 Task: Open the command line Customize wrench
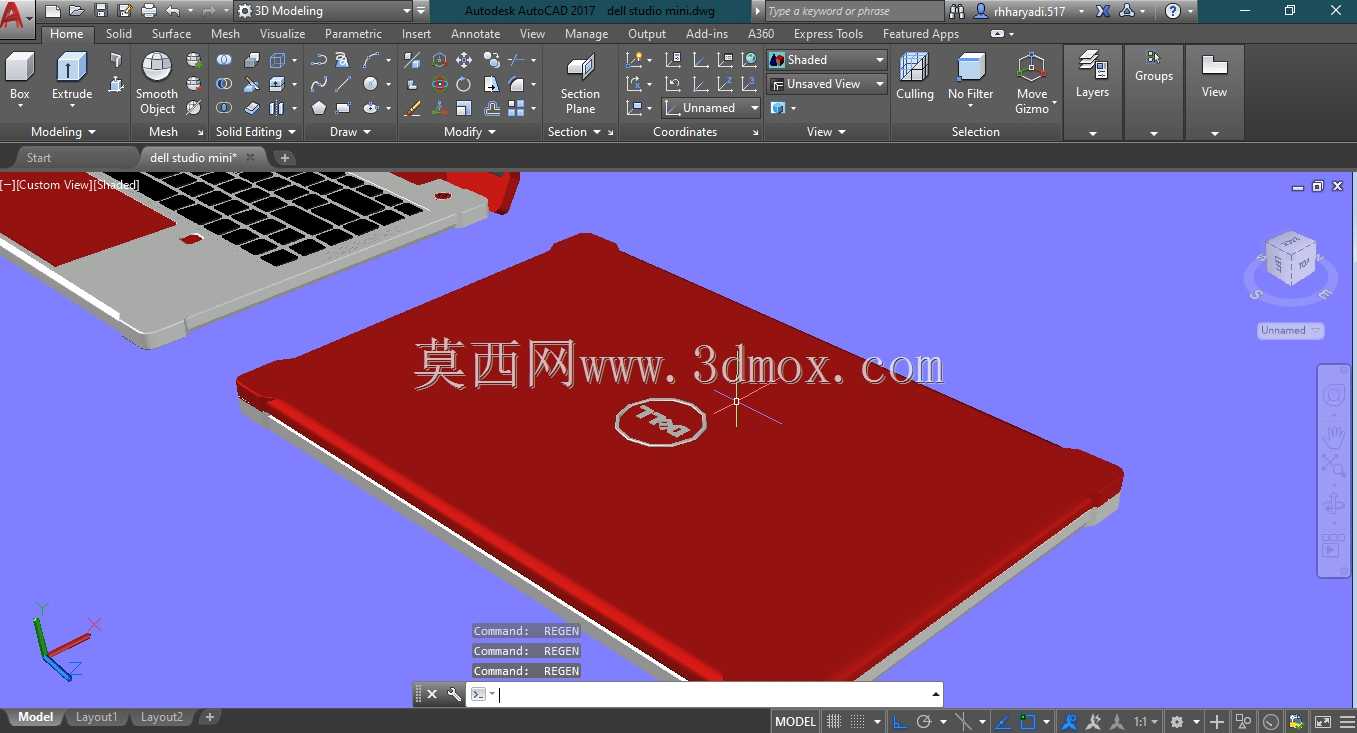(x=454, y=694)
